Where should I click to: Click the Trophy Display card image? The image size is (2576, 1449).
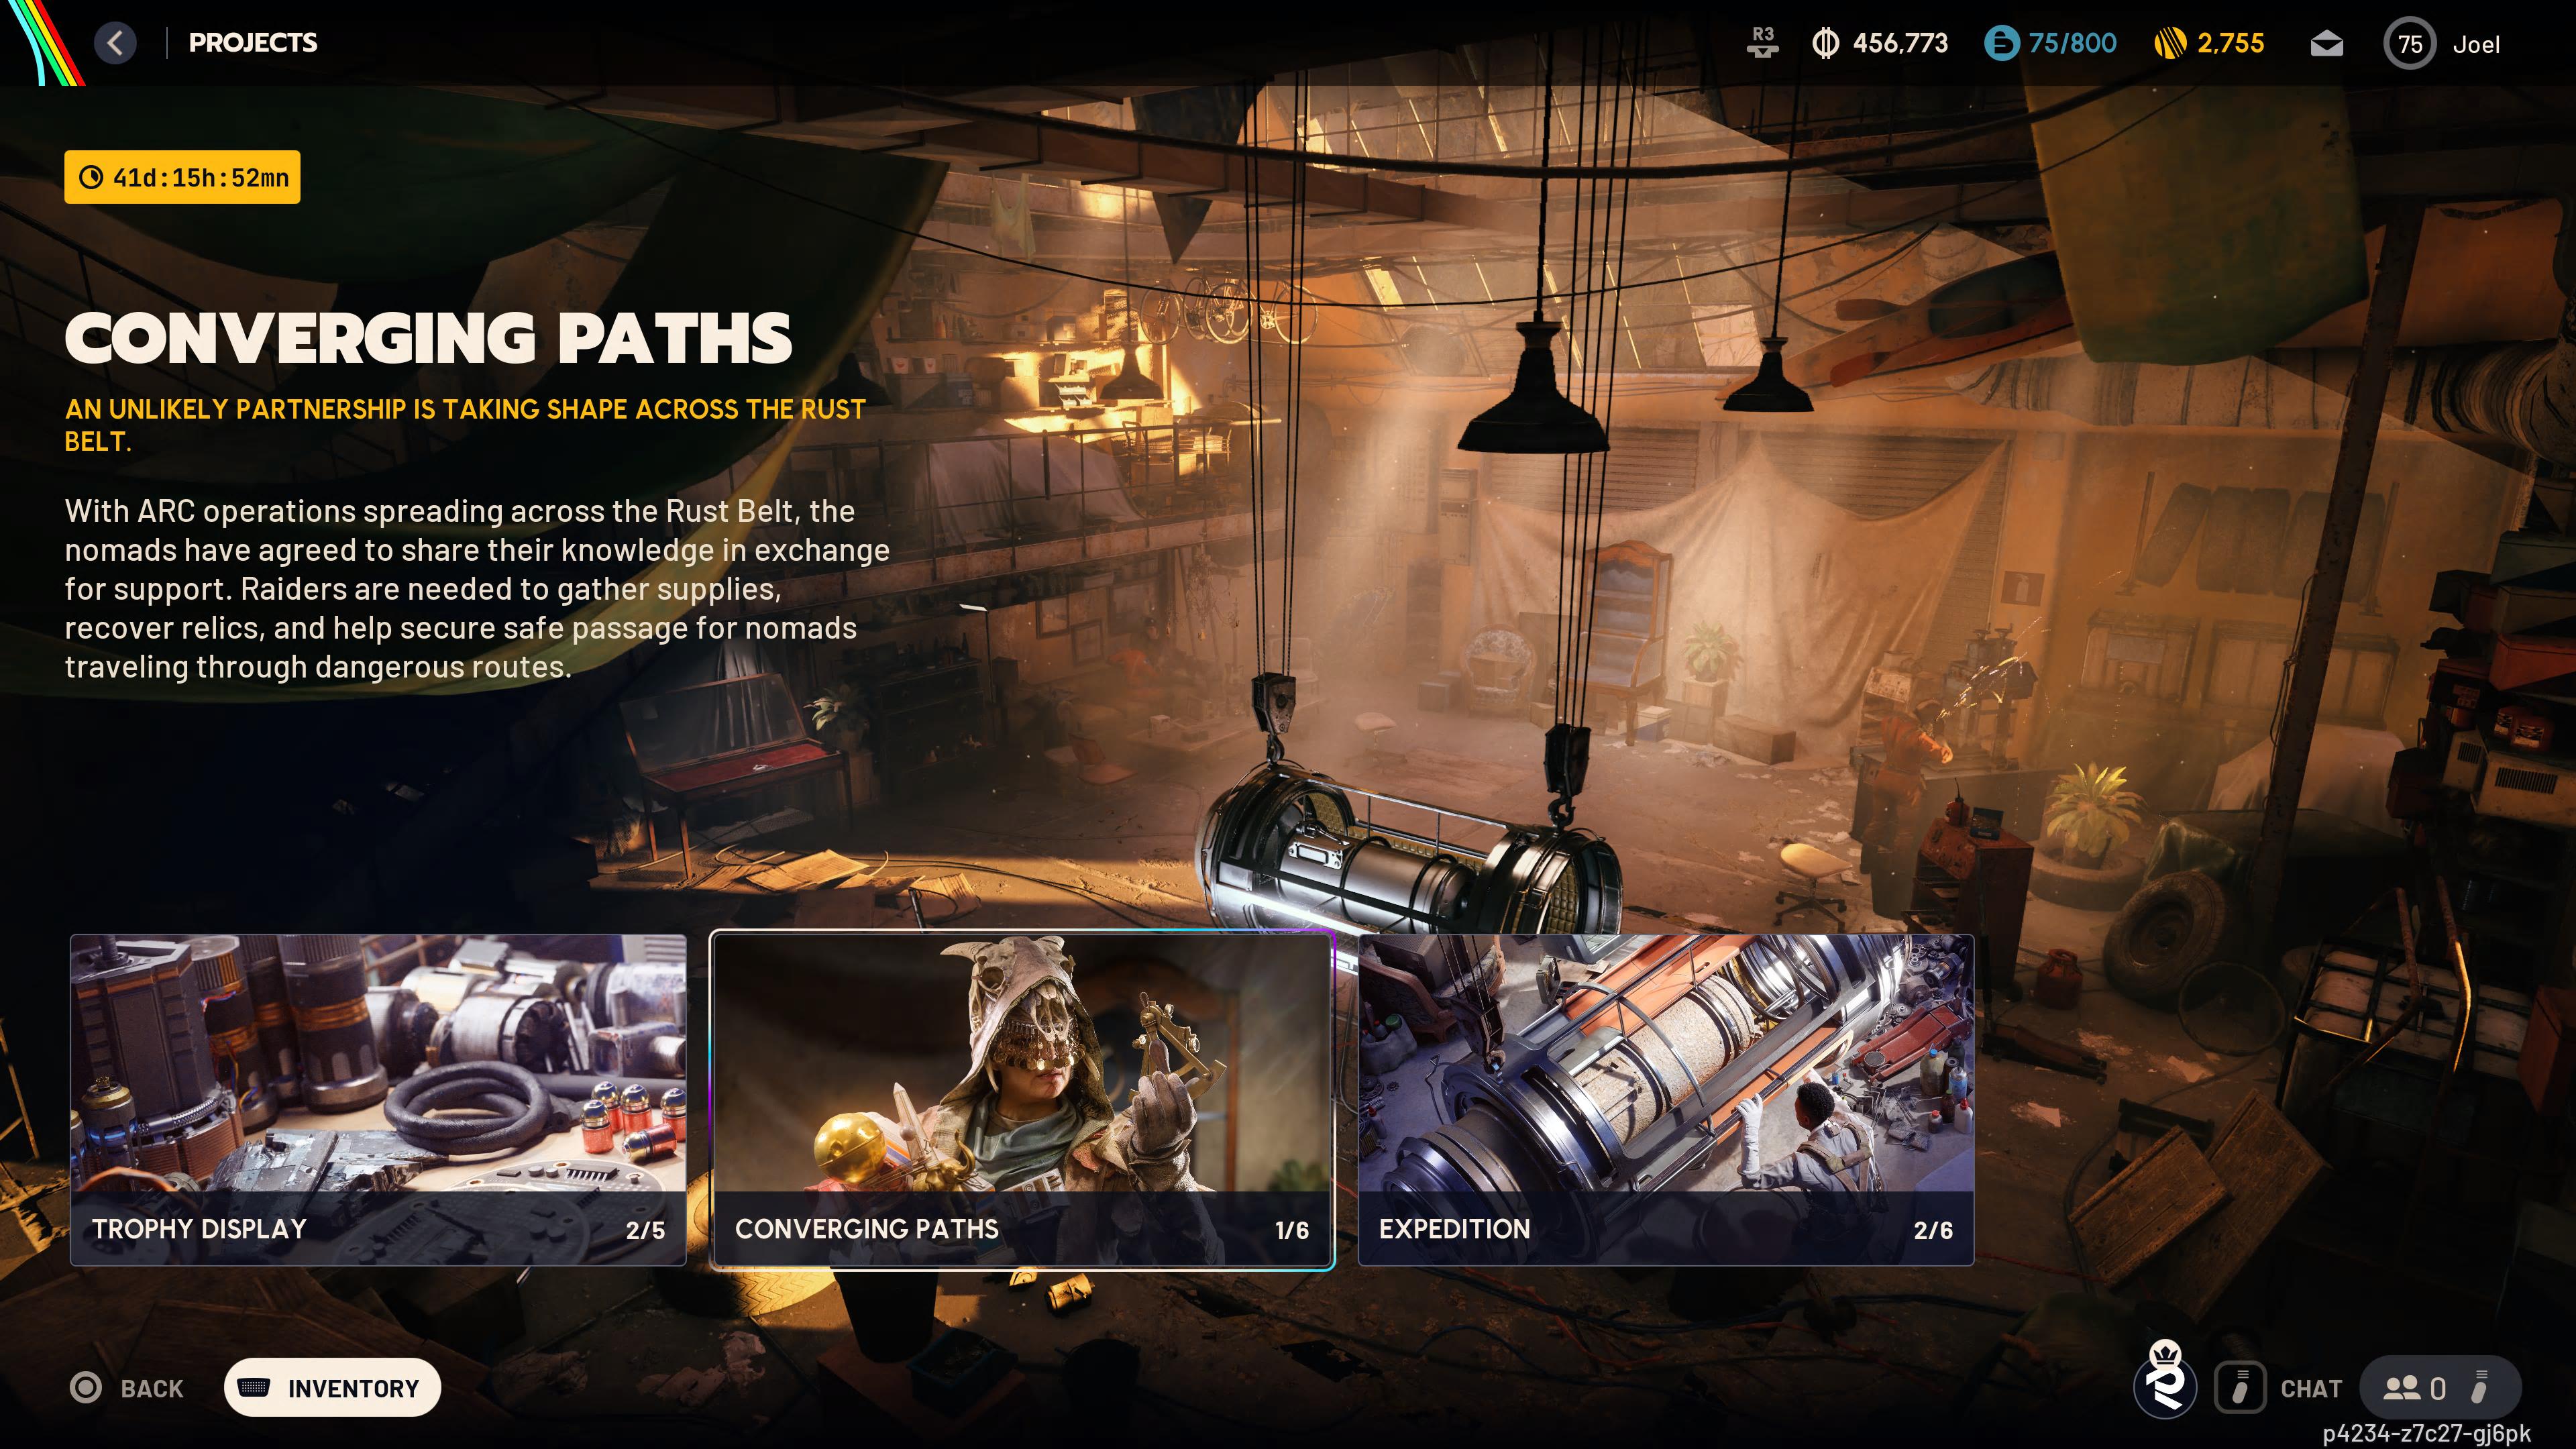378,1063
